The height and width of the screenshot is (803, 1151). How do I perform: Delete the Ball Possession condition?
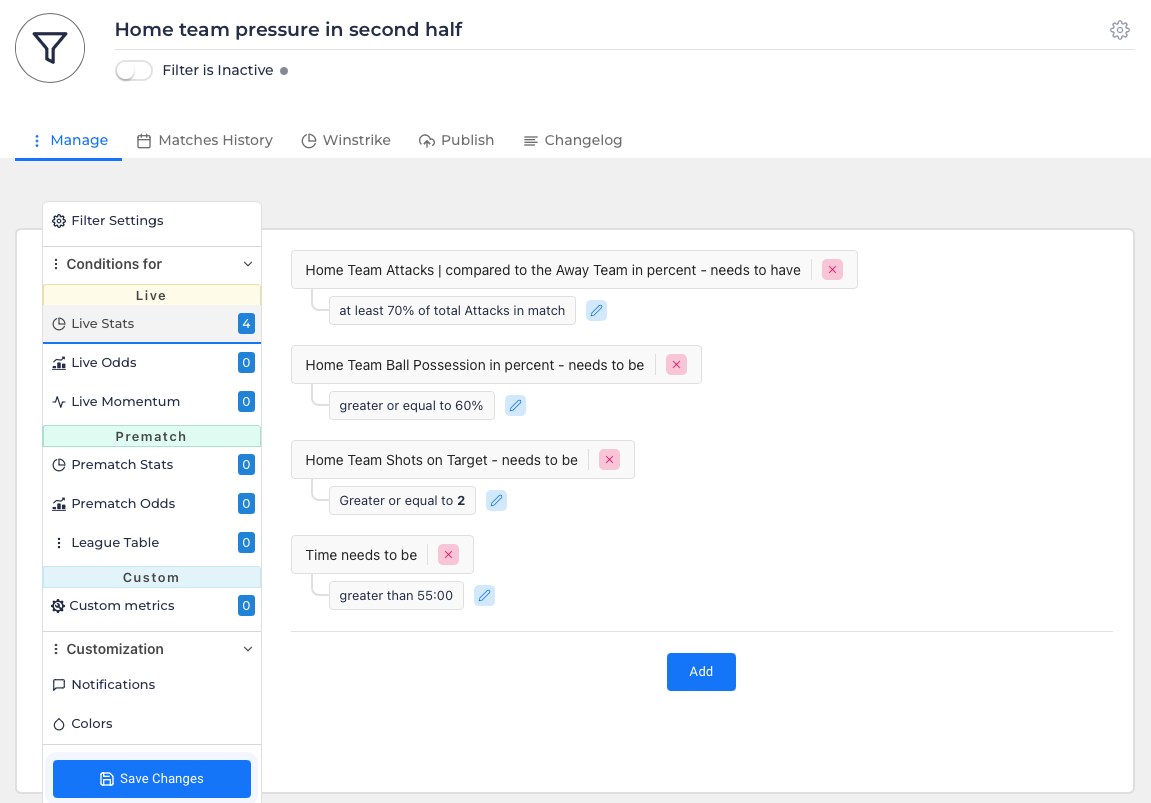pyautogui.click(x=676, y=365)
